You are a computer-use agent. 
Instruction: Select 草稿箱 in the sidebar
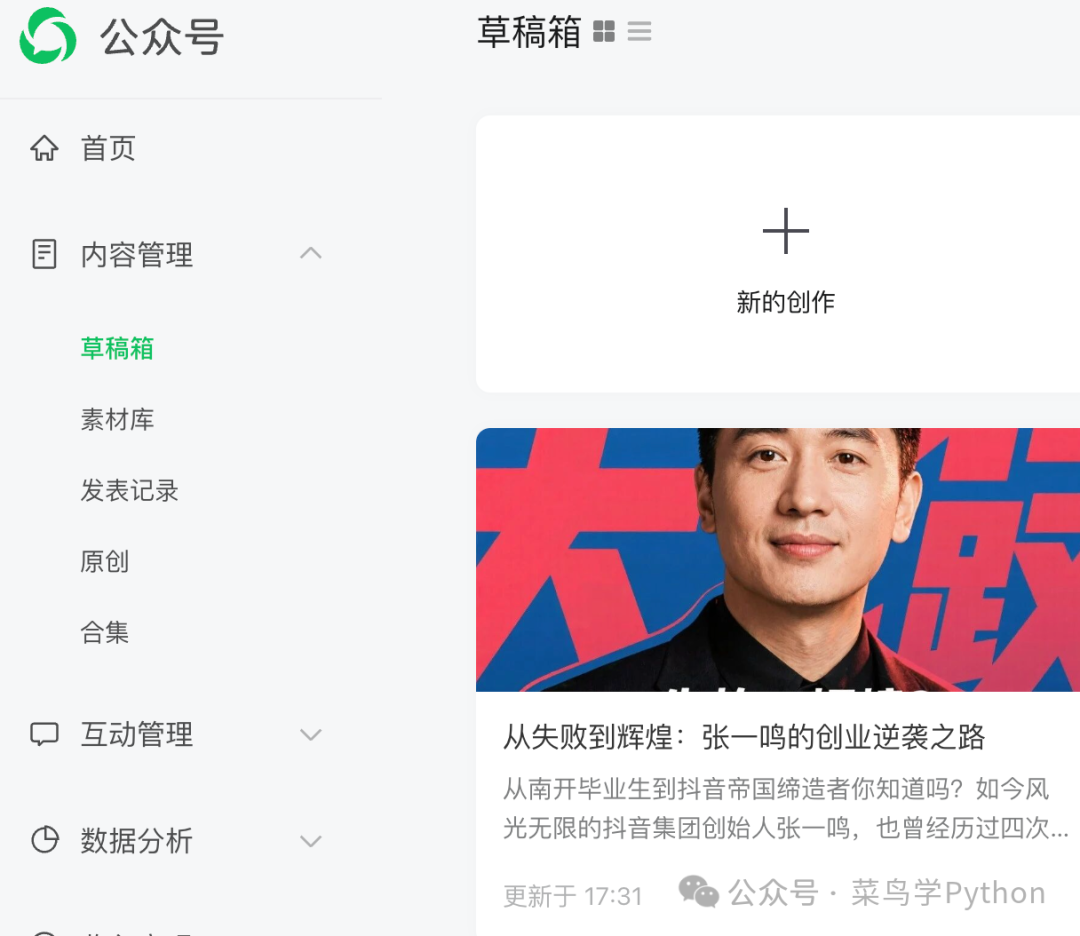click(117, 349)
